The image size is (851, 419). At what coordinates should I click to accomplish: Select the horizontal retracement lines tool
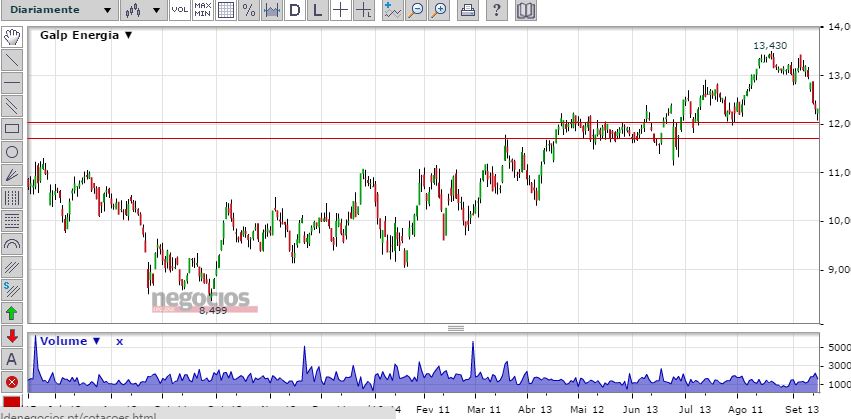click(12, 220)
